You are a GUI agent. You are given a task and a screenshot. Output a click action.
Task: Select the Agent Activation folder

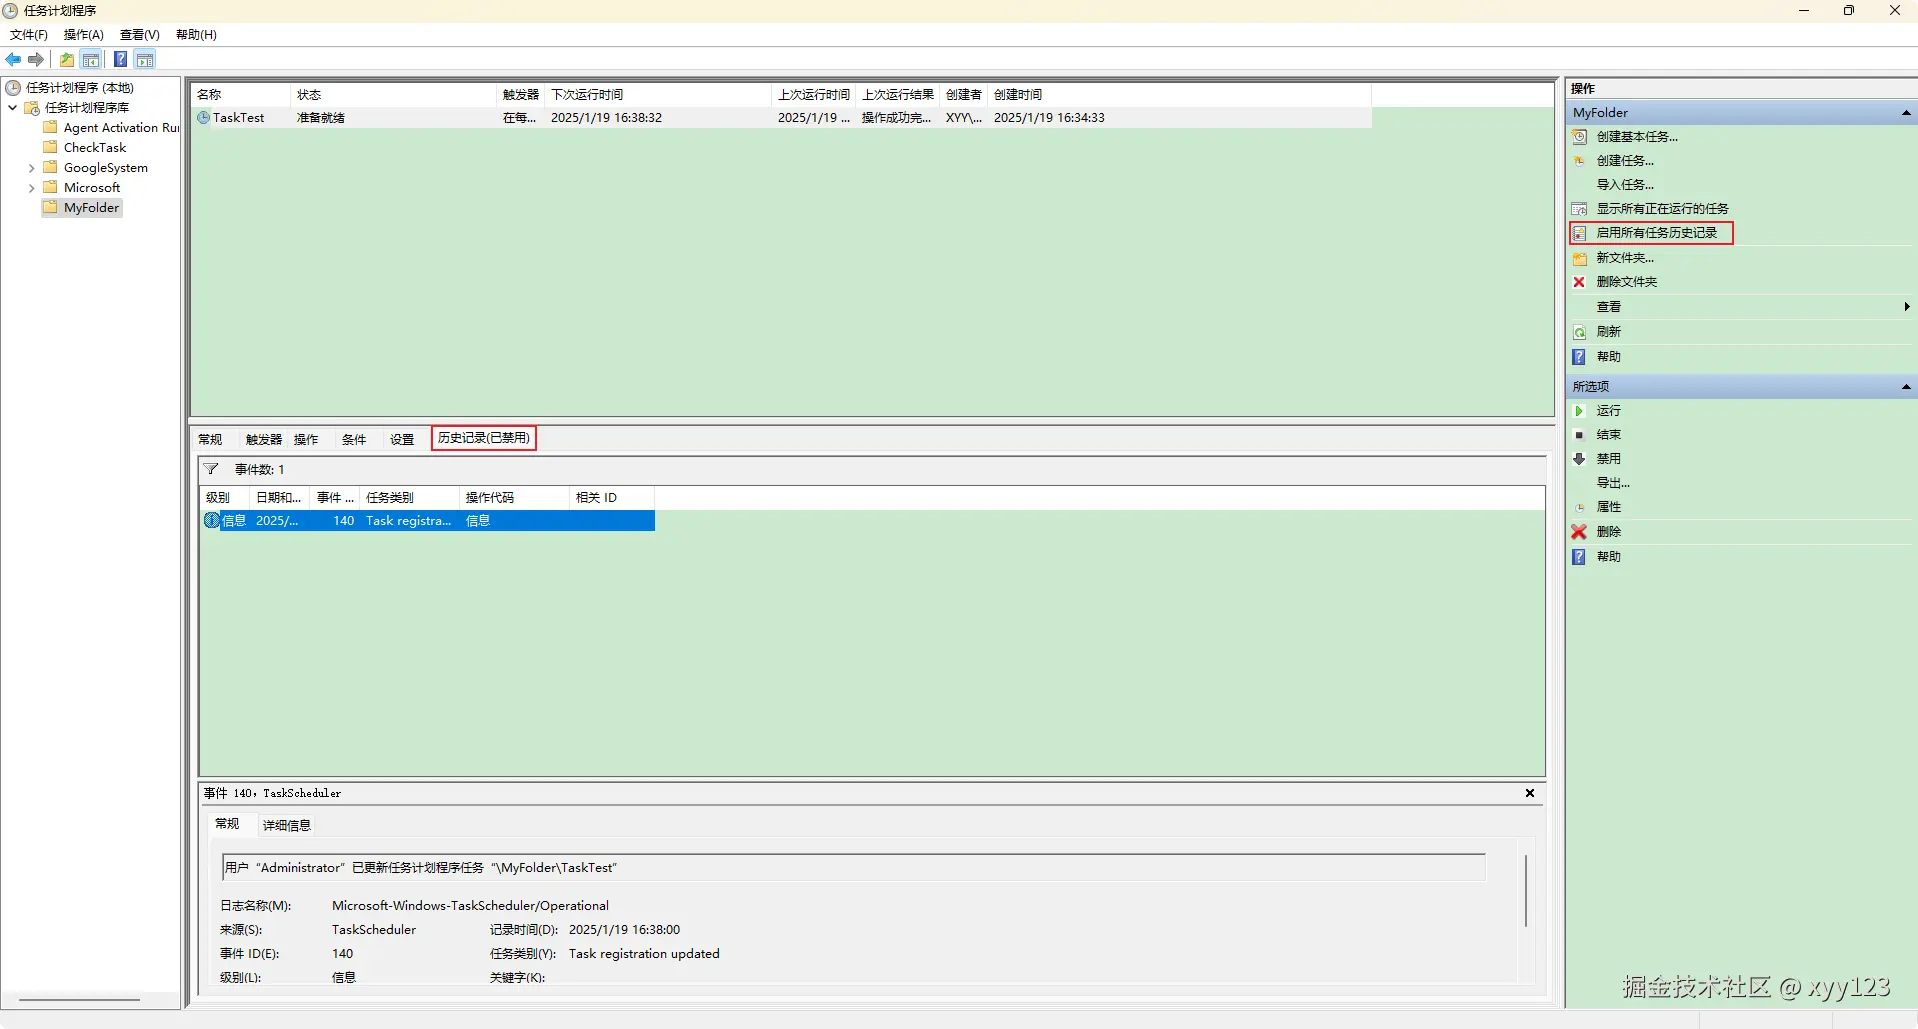tap(111, 128)
